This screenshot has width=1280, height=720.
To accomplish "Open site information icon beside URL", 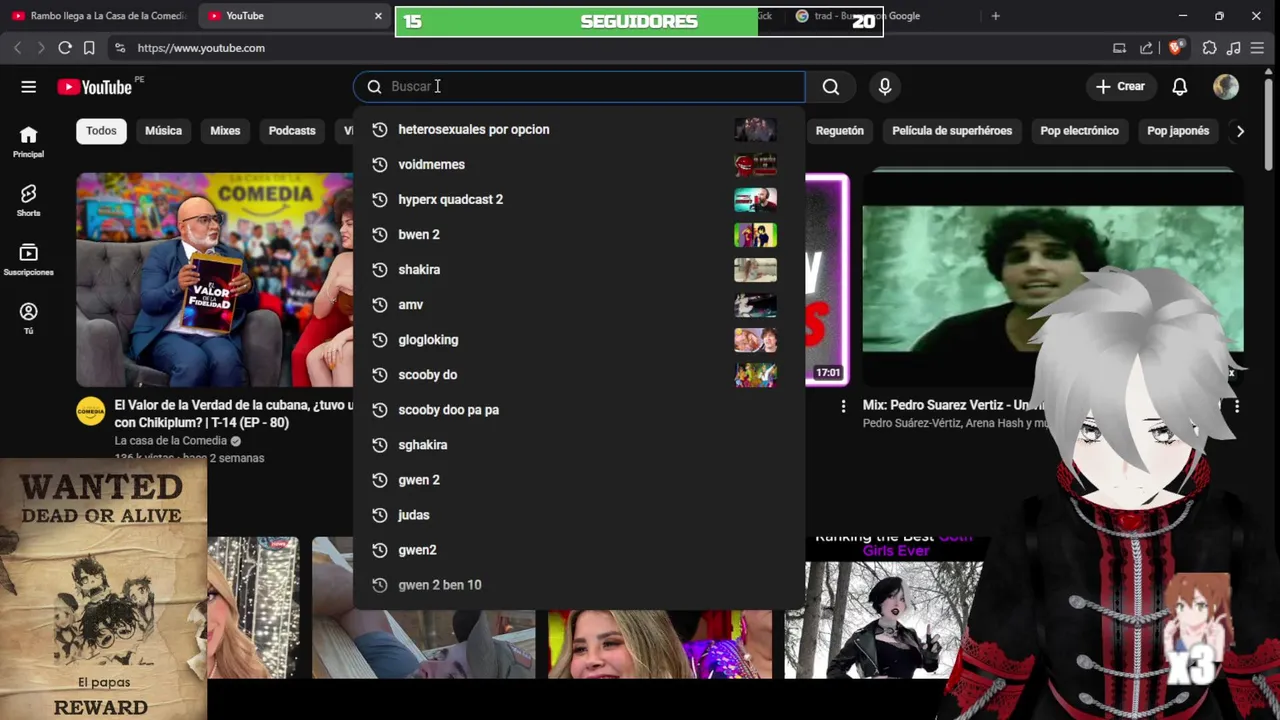I will coord(119,48).
